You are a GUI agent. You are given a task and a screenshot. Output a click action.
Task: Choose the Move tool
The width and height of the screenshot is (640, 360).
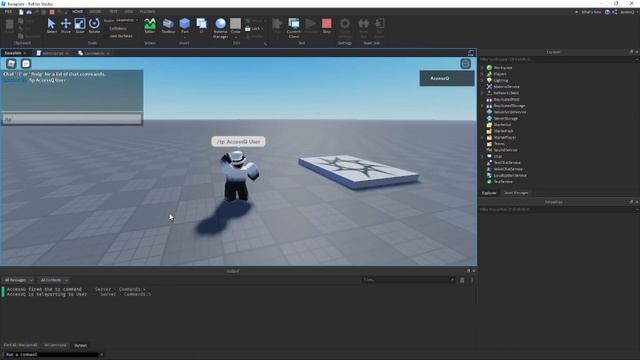click(66, 26)
